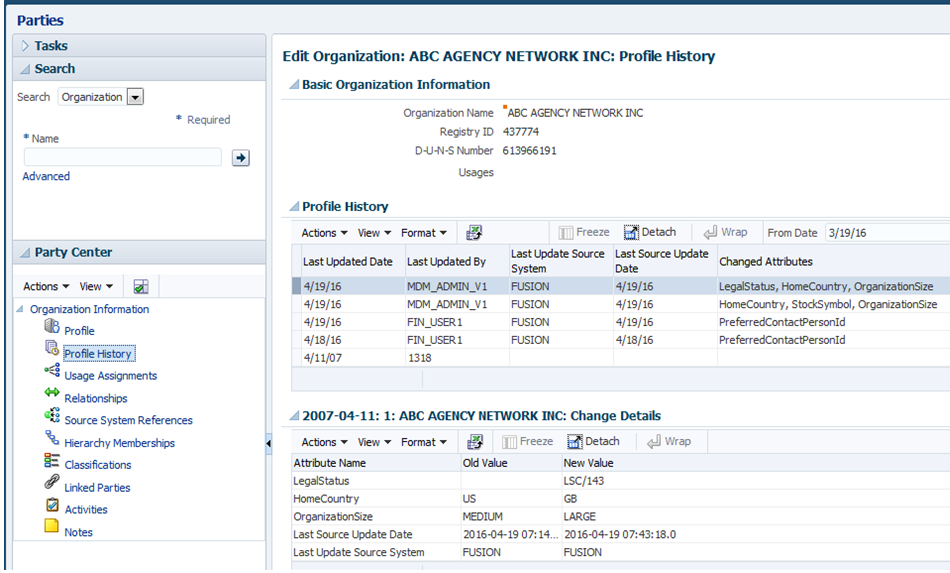Open the Search type Organization dropdown
The height and width of the screenshot is (573, 950).
(x=135, y=97)
